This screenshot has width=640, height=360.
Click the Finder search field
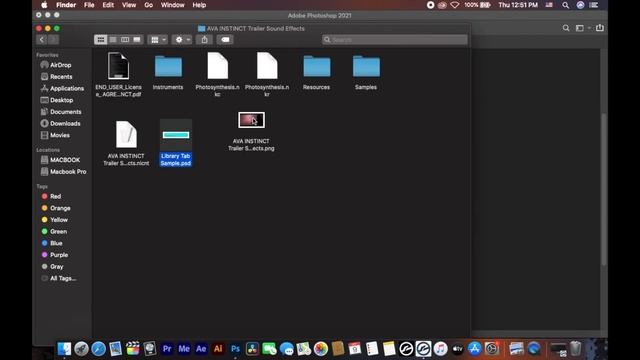[395, 40]
